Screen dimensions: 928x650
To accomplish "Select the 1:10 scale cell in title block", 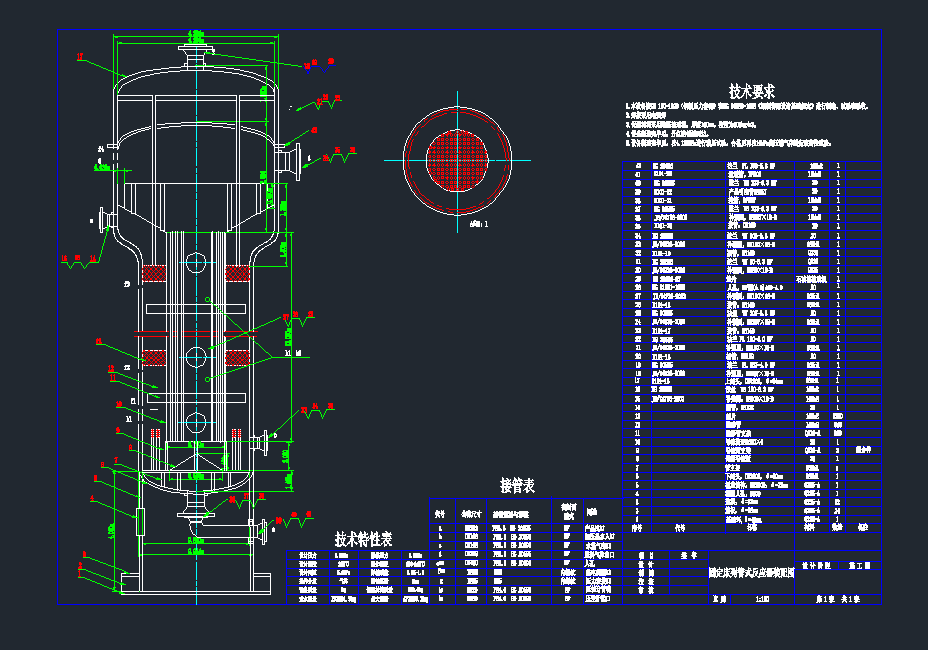I will (764, 599).
